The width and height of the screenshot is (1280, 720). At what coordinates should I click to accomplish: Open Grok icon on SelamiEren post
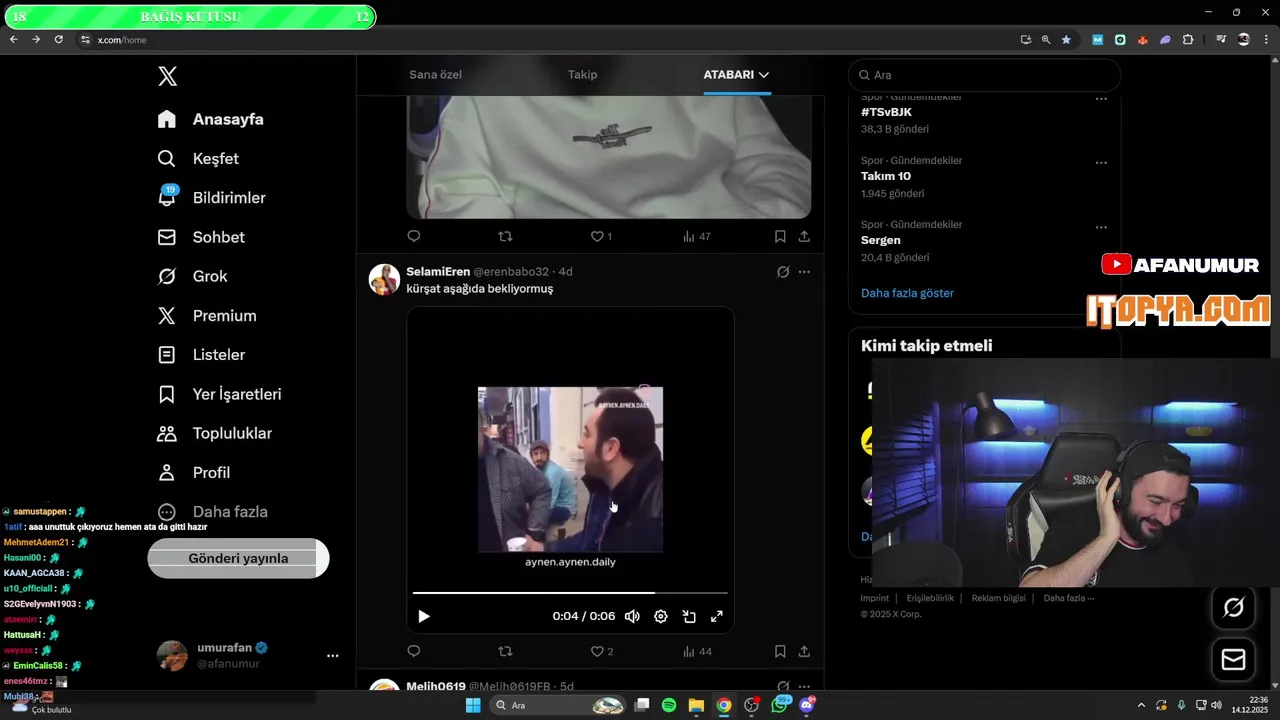click(x=783, y=272)
